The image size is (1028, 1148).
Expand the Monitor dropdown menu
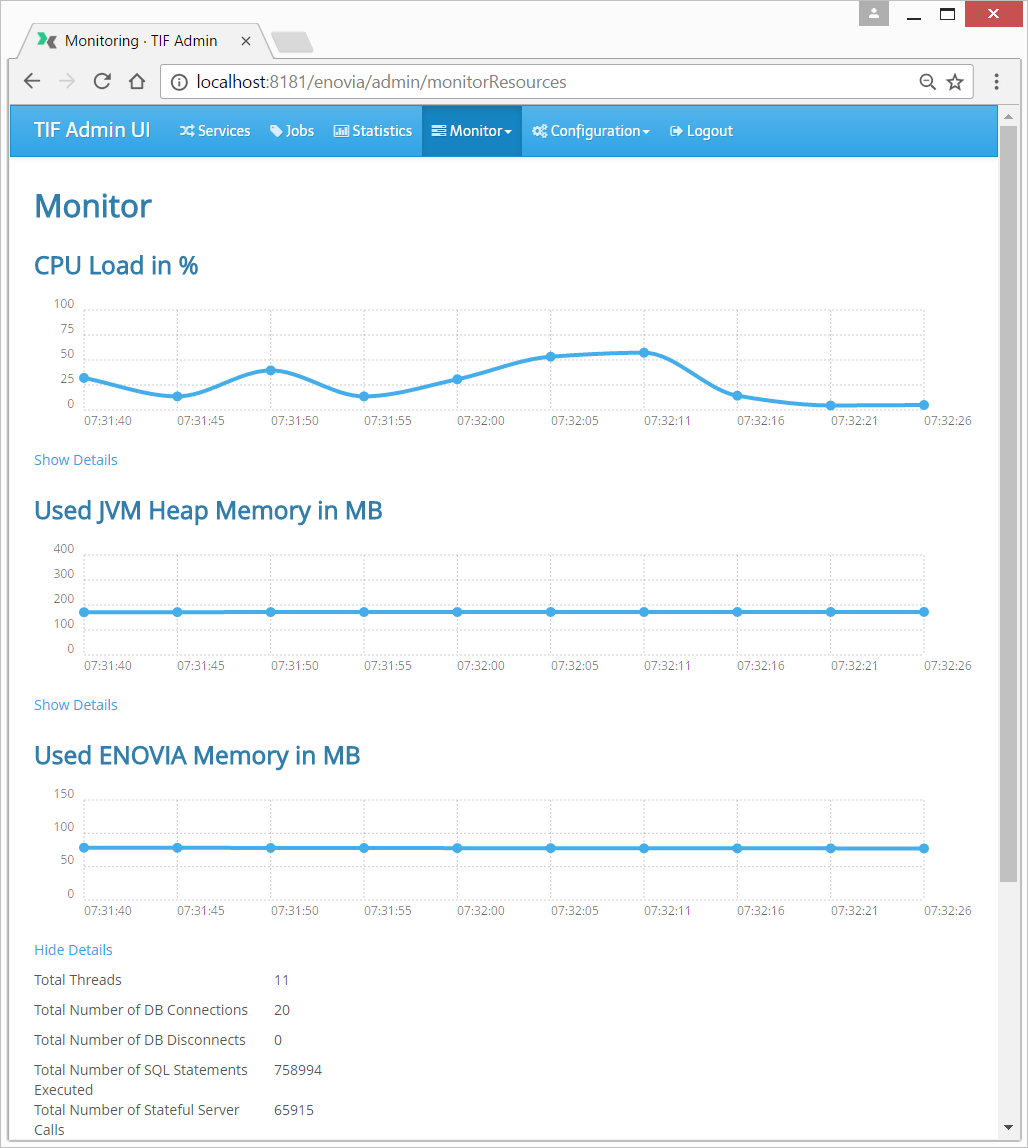pyautogui.click(x=471, y=131)
